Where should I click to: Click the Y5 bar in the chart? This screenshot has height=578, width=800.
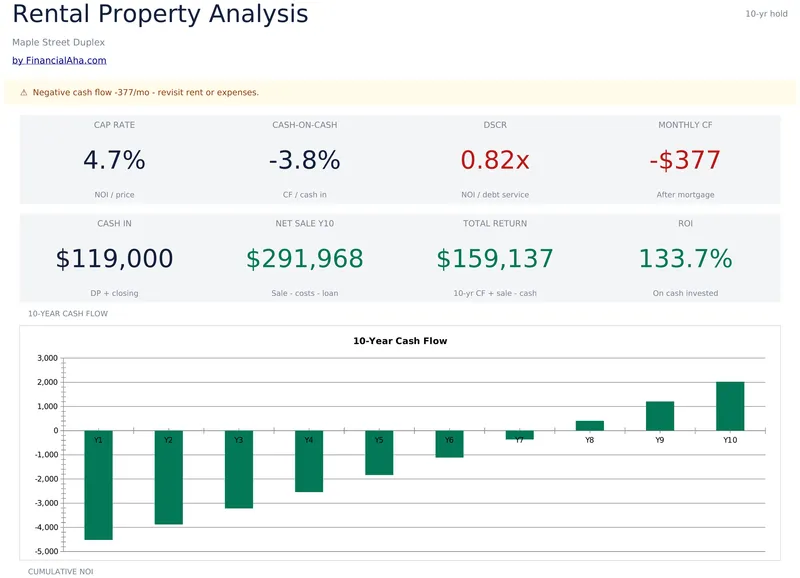[379, 453]
